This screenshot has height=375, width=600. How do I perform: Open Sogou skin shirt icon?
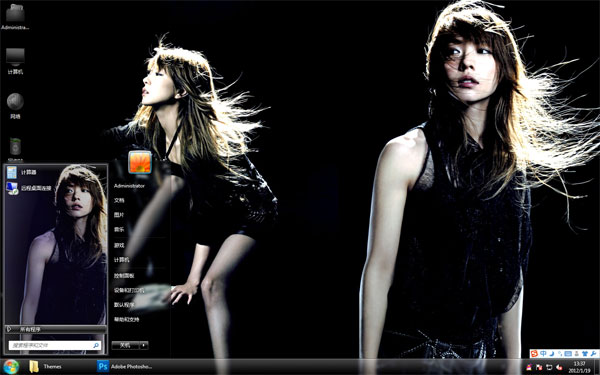click(585, 354)
